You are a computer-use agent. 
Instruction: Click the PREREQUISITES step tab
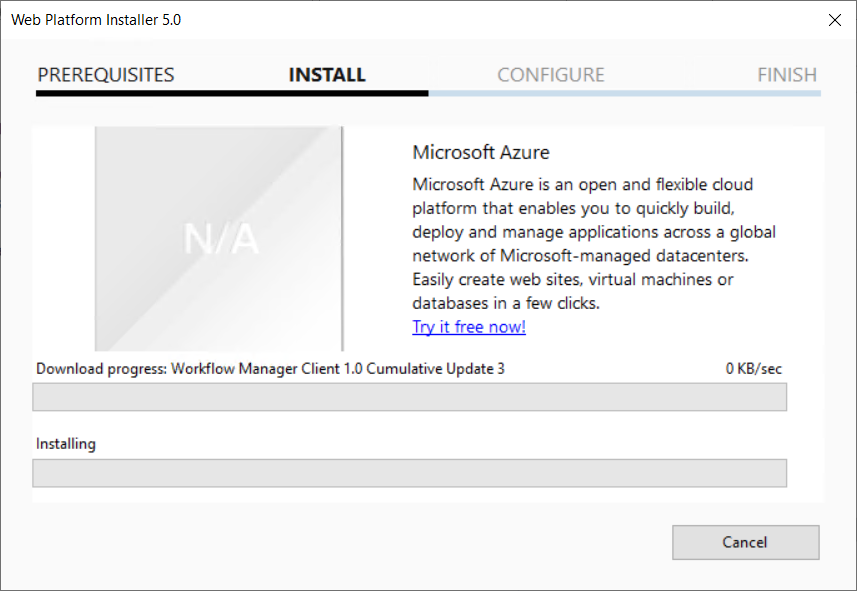(105, 75)
